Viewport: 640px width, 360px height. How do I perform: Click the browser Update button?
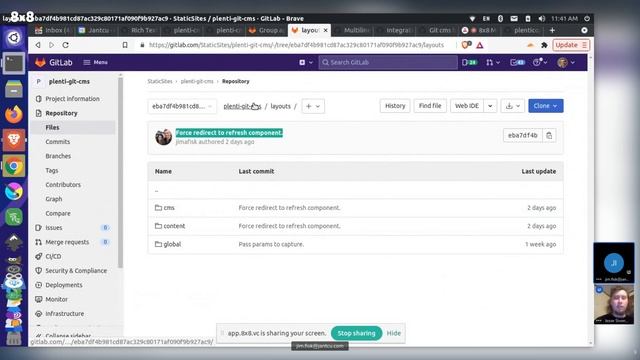click(571, 45)
